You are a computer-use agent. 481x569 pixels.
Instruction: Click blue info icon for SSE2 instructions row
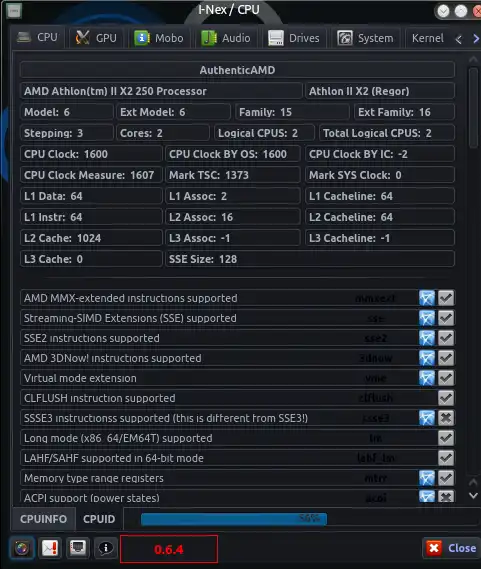[427, 338]
